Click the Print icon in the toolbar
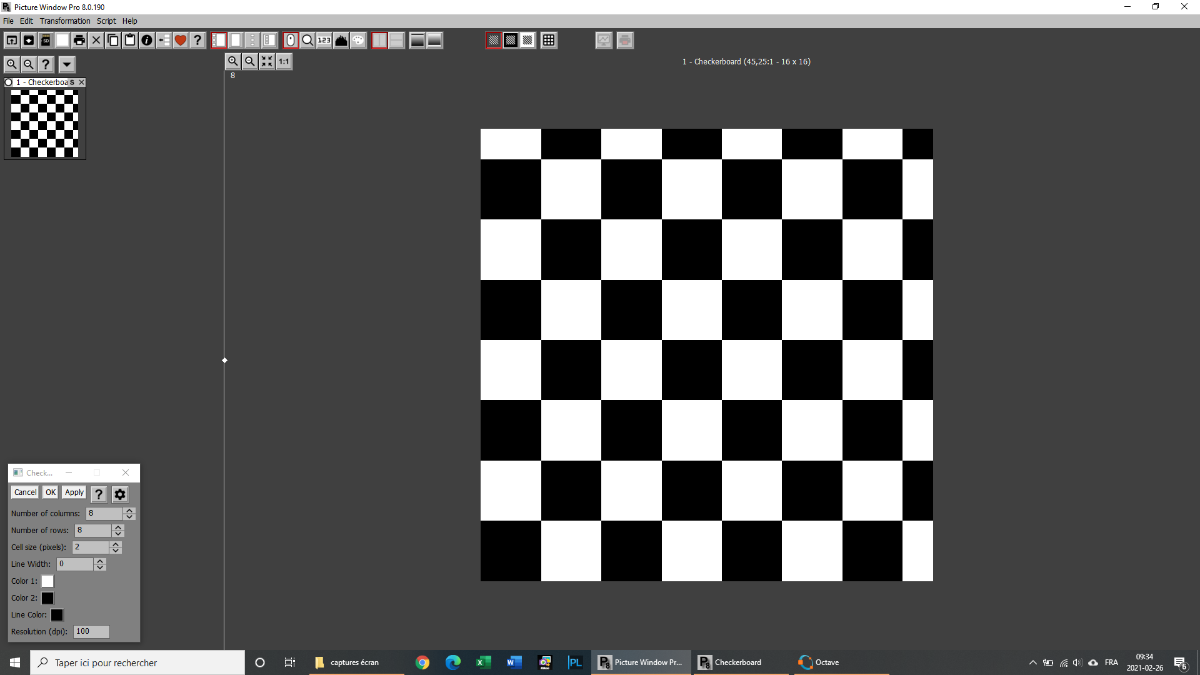 tap(77, 40)
